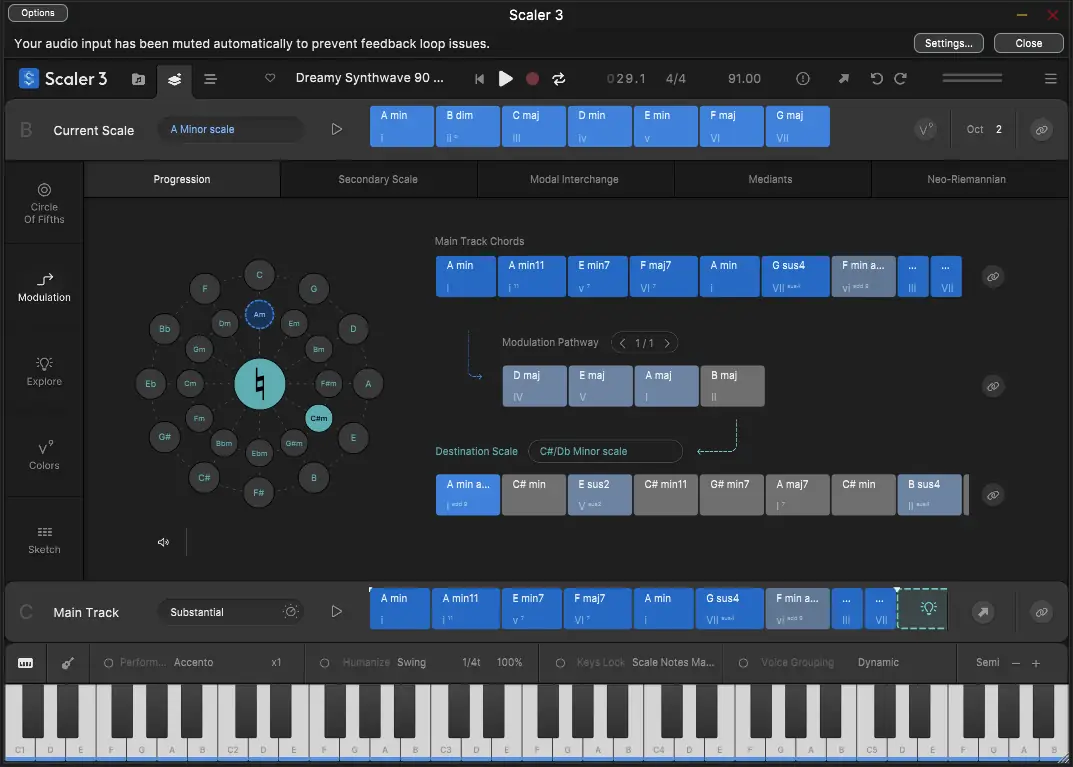Toggle the V9 chord extensions icon in Current Scale
Screen dimensions: 1073x767
pos(925,129)
